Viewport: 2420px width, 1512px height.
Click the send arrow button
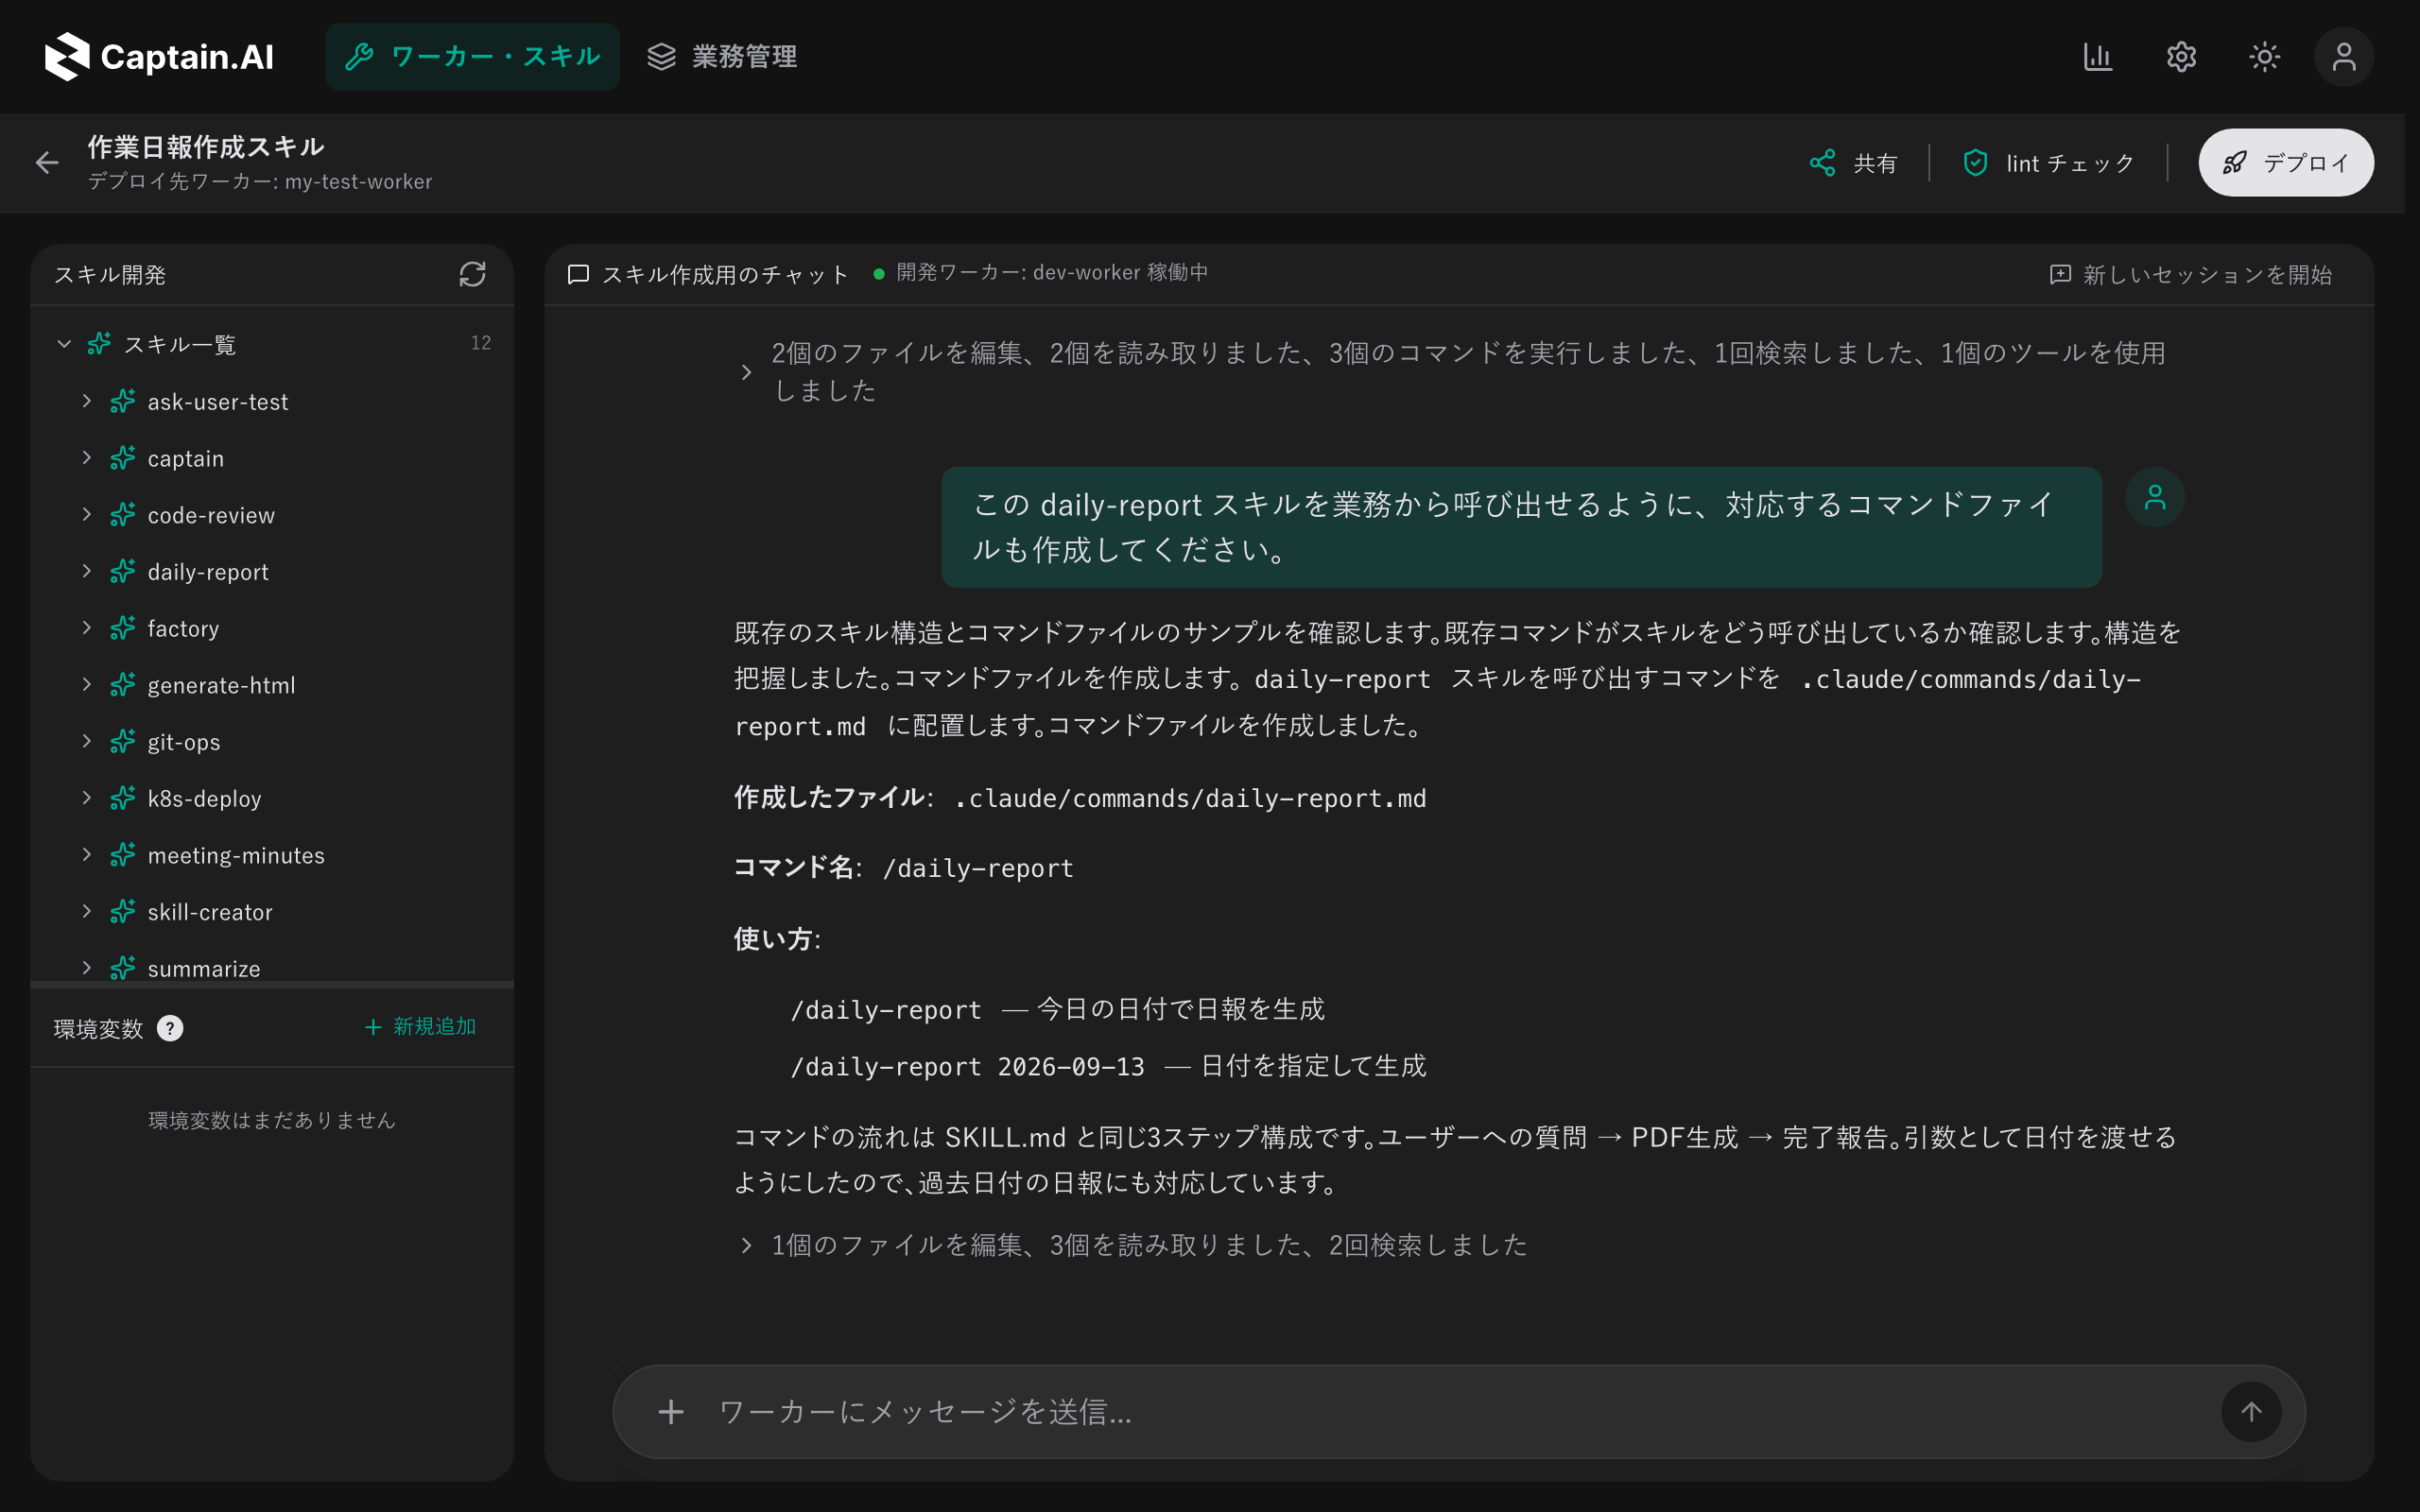(x=2251, y=1412)
